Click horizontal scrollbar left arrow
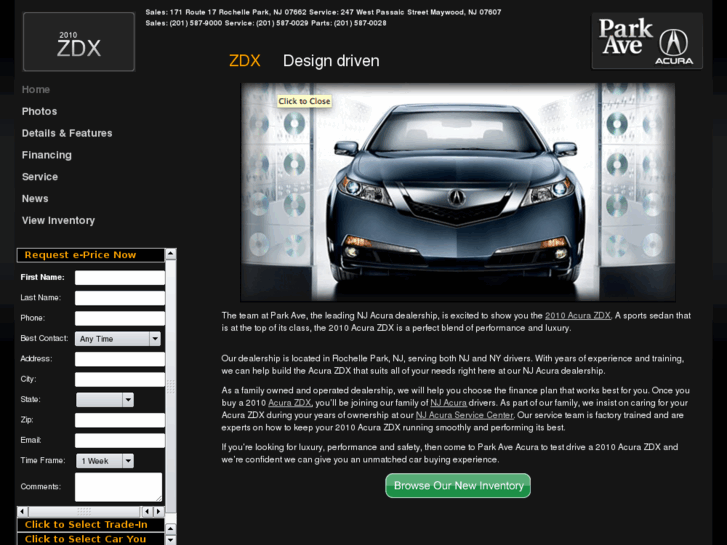Image resolution: width=727 pixels, height=545 pixels. 22,512
